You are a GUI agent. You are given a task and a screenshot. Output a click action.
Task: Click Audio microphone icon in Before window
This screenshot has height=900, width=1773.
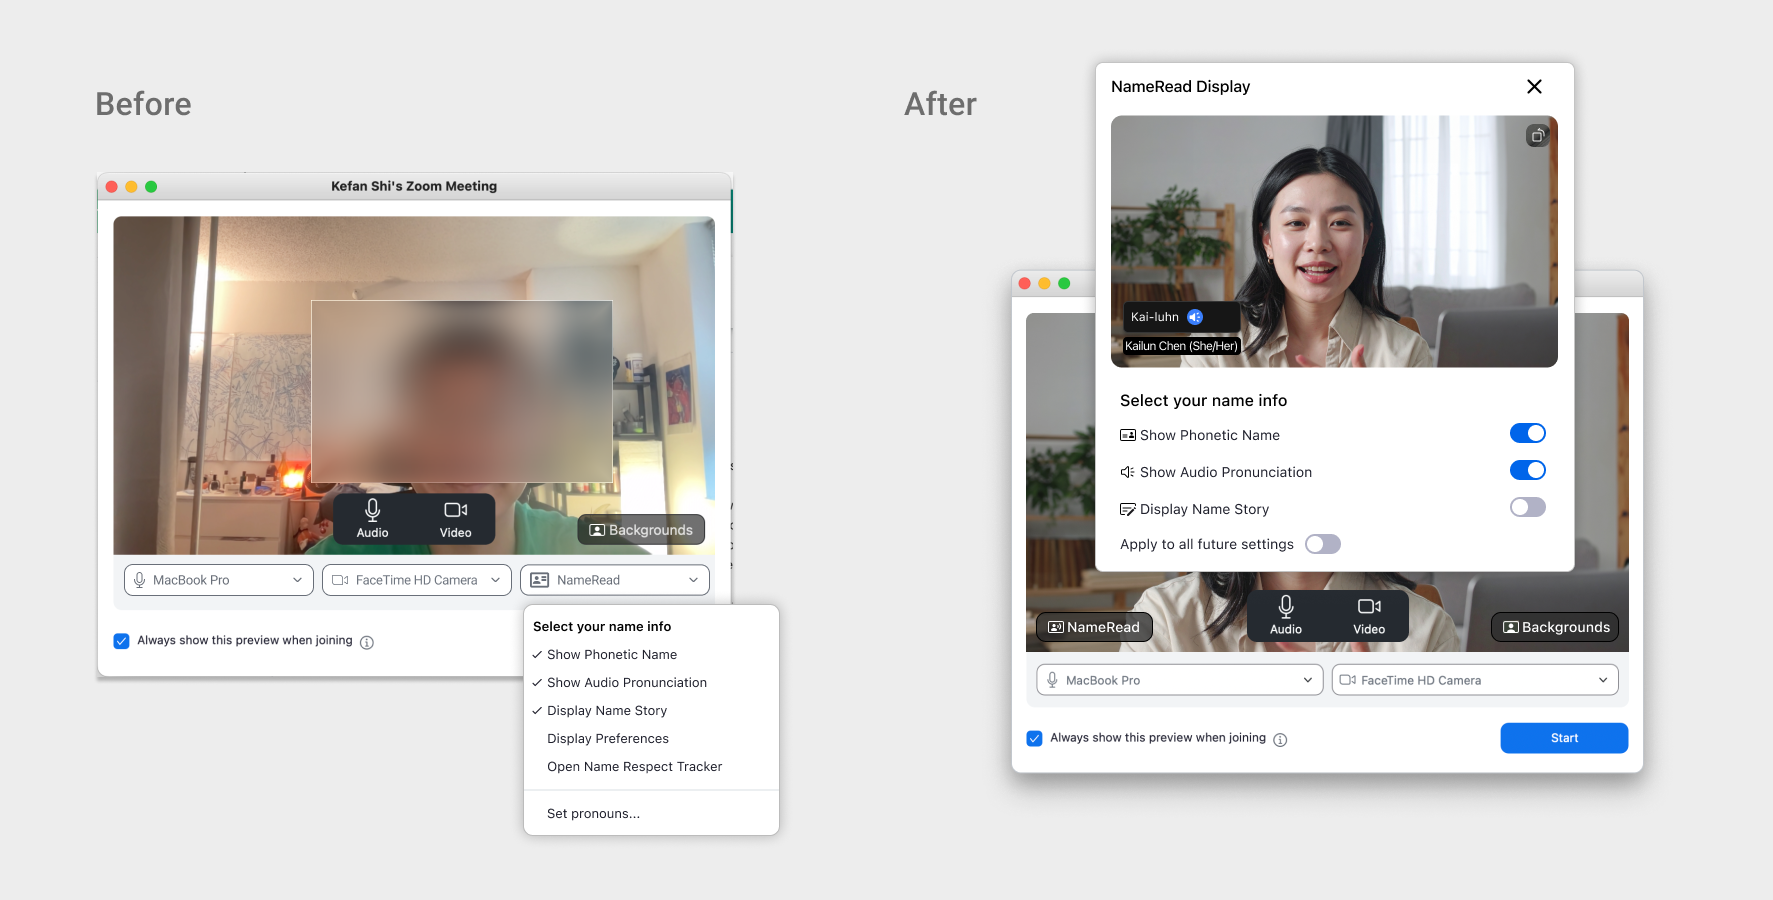pos(373,510)
